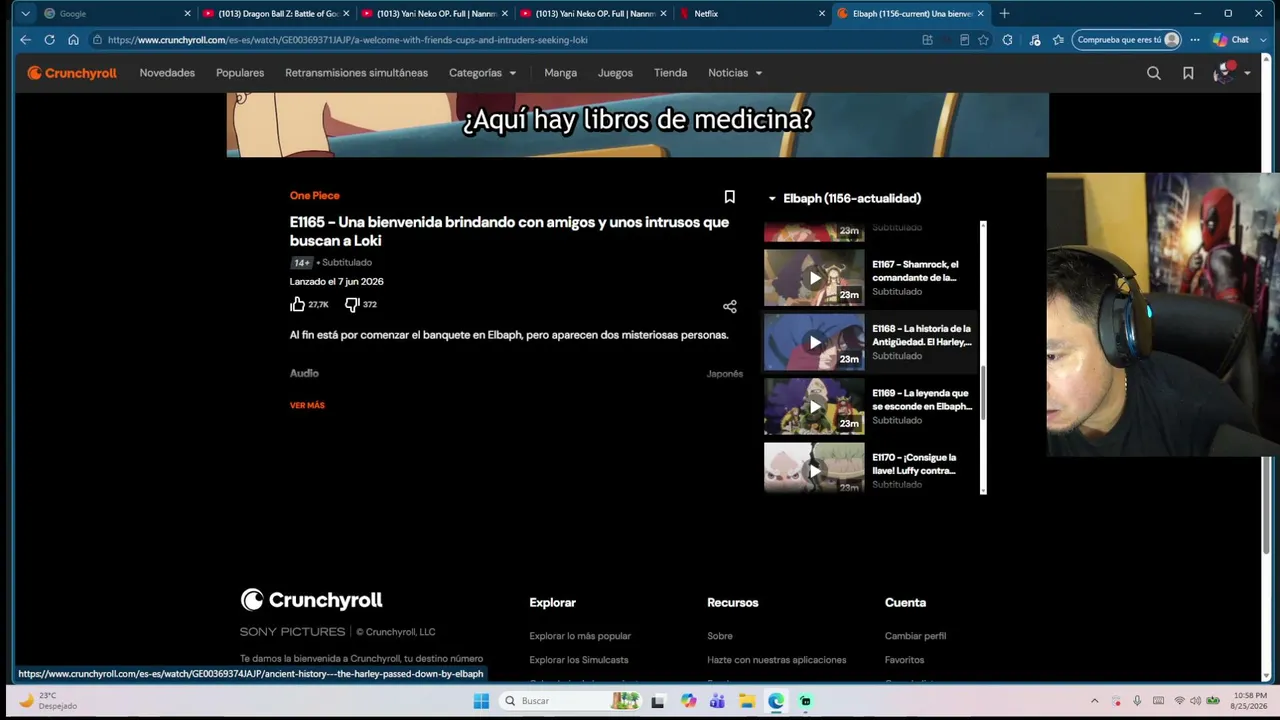Click the One Piece series link
Screen dimensions: 1280x720
pyautogui.click(x=315, y=196)
